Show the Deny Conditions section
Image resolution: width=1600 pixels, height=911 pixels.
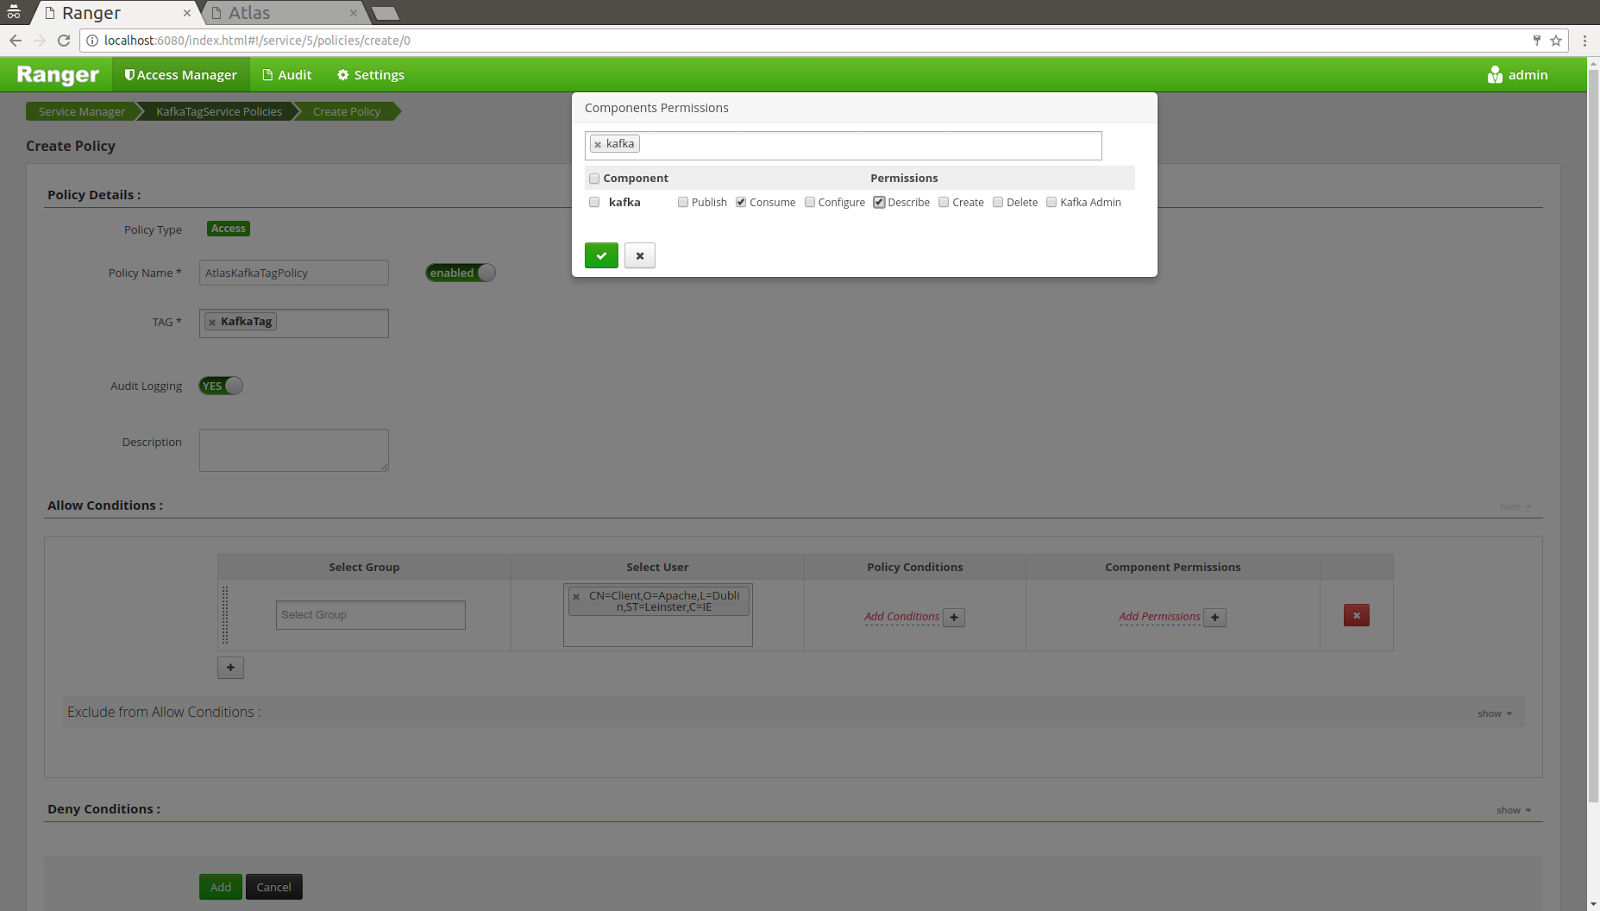(1507, 809)
